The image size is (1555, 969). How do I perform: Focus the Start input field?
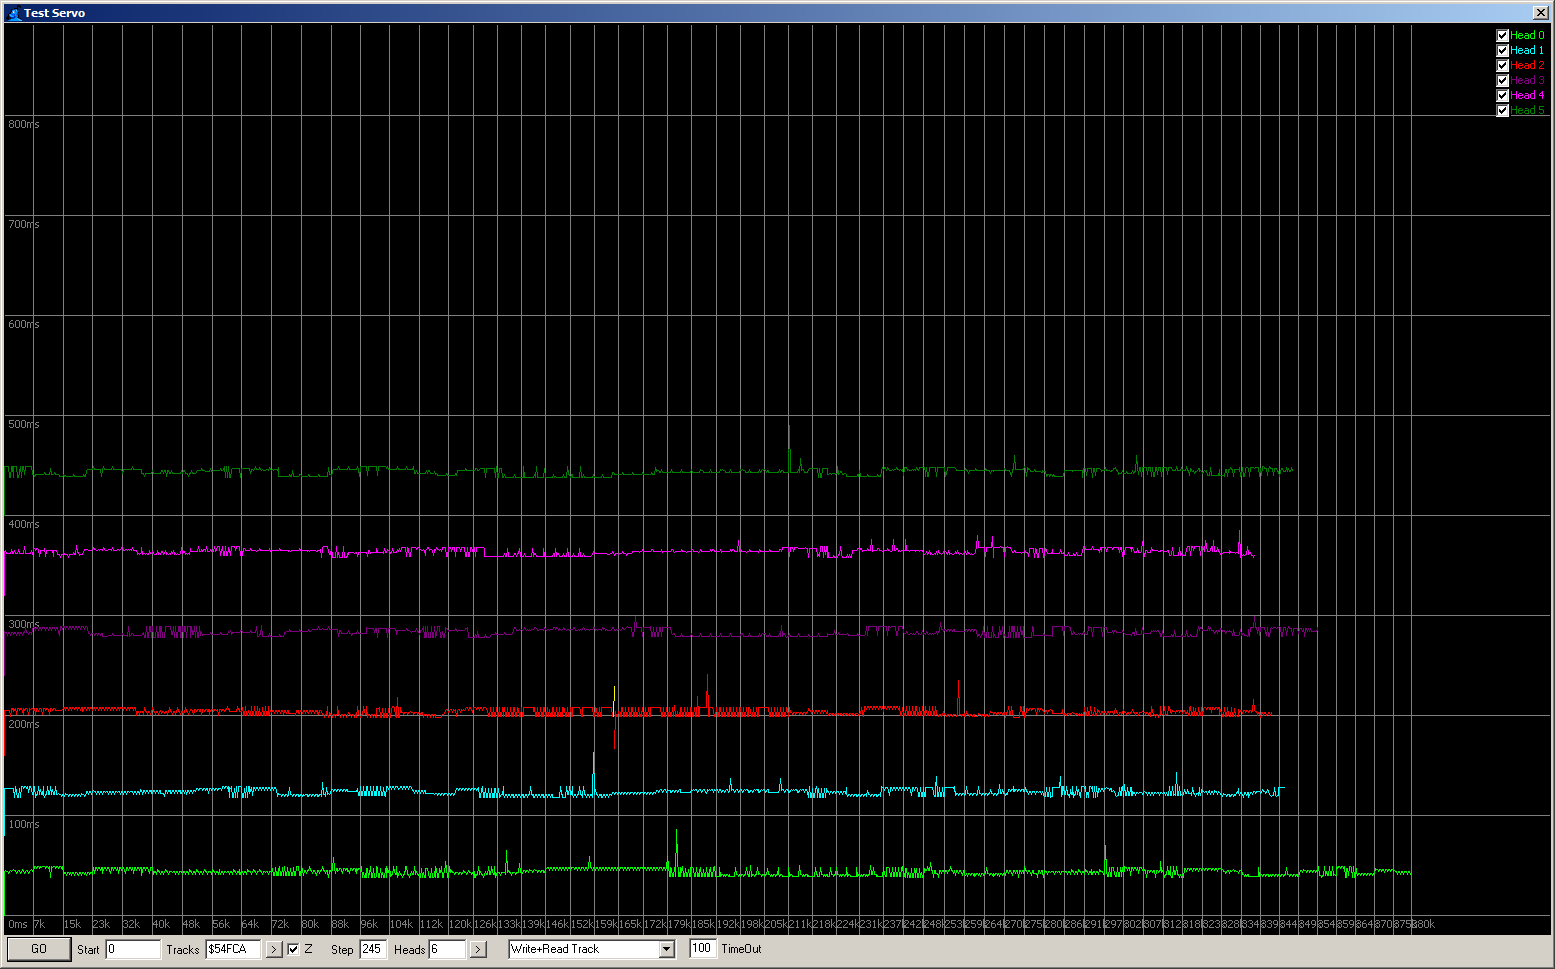[x=133, y=949]
